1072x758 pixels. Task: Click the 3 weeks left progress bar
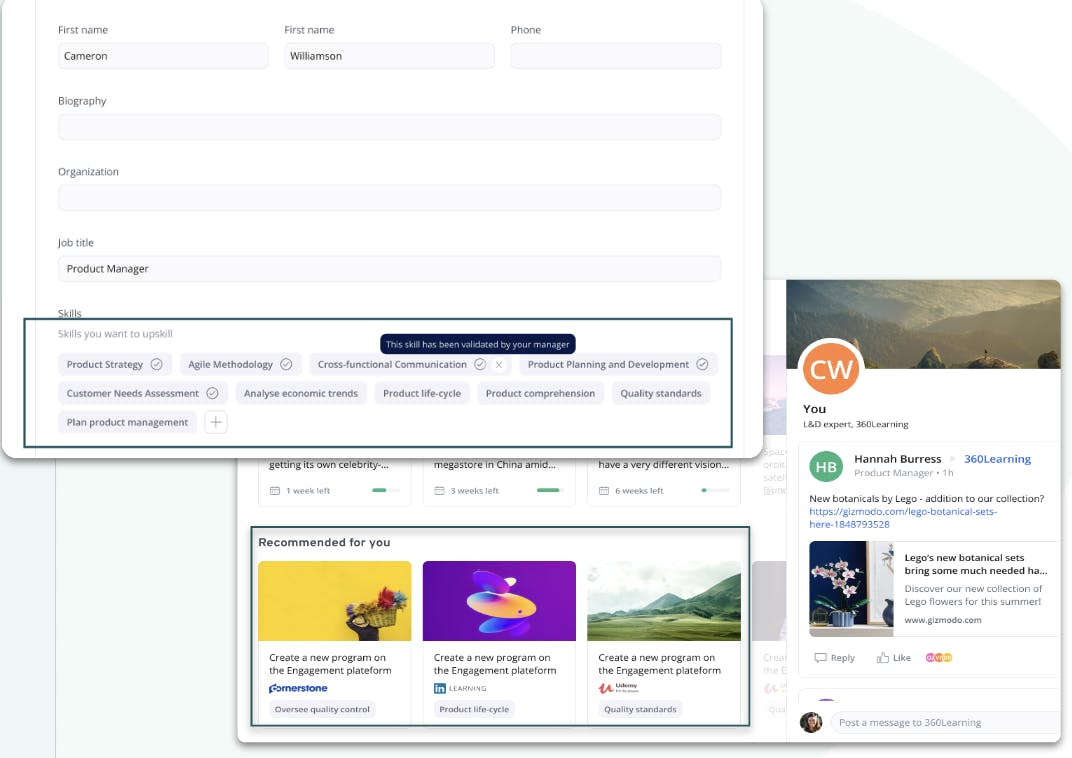(548, 491)
